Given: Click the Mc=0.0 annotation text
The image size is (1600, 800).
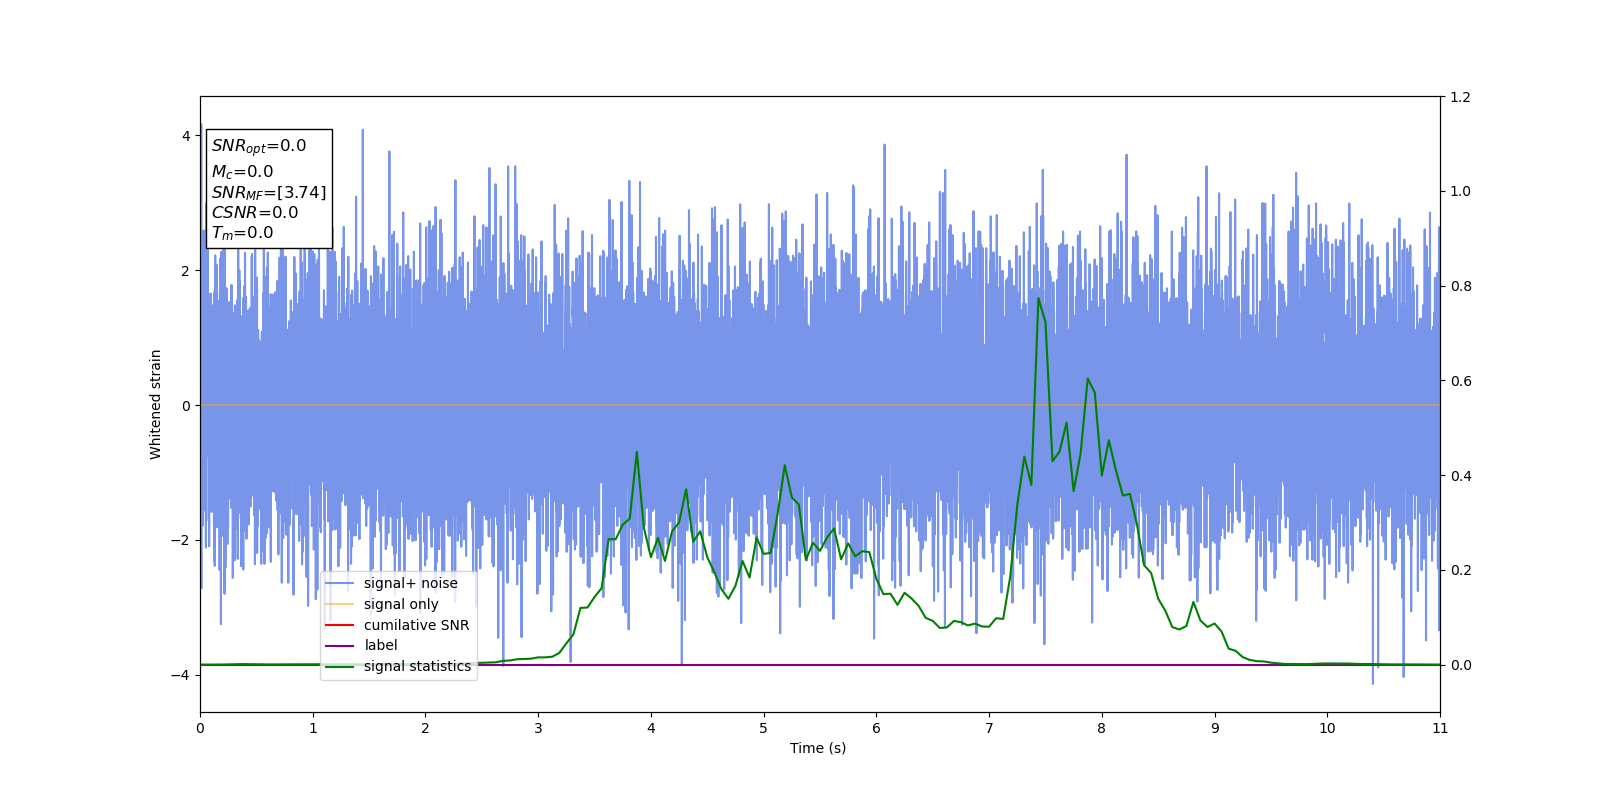Looking at the screenshot, I should coord(242,172).
